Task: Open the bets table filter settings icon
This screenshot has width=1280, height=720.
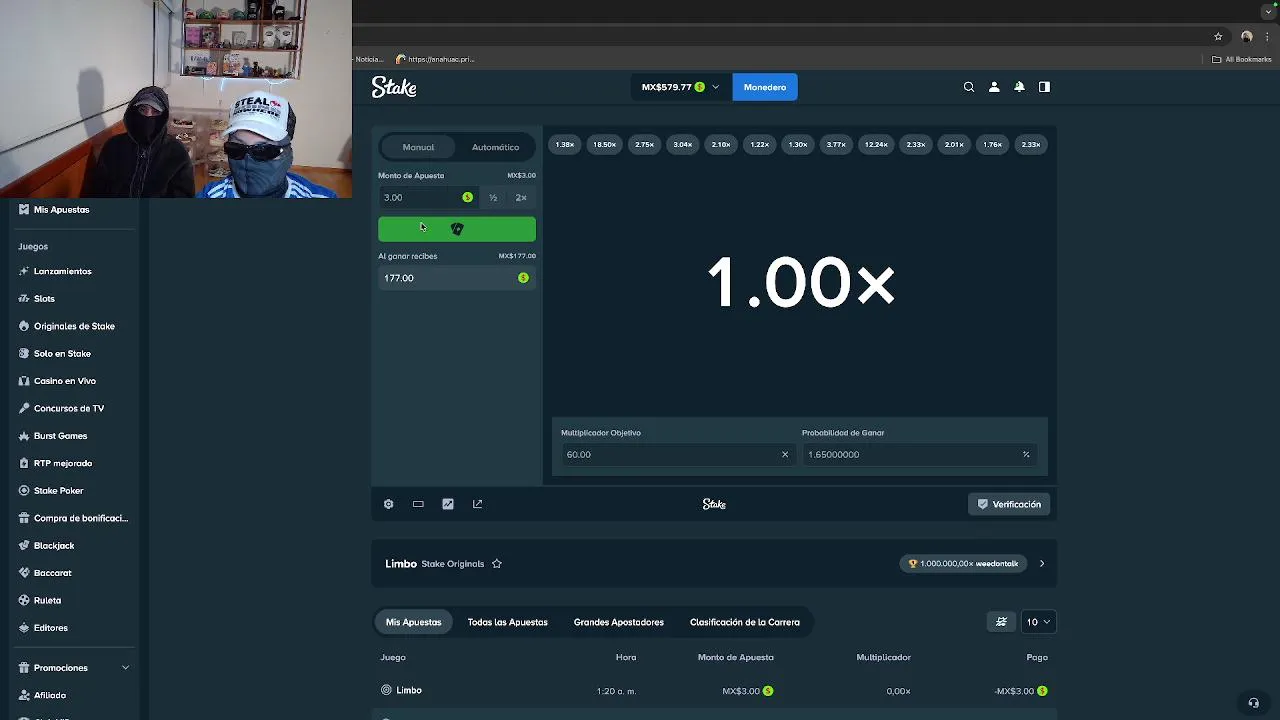Action: click(1001, 622)
